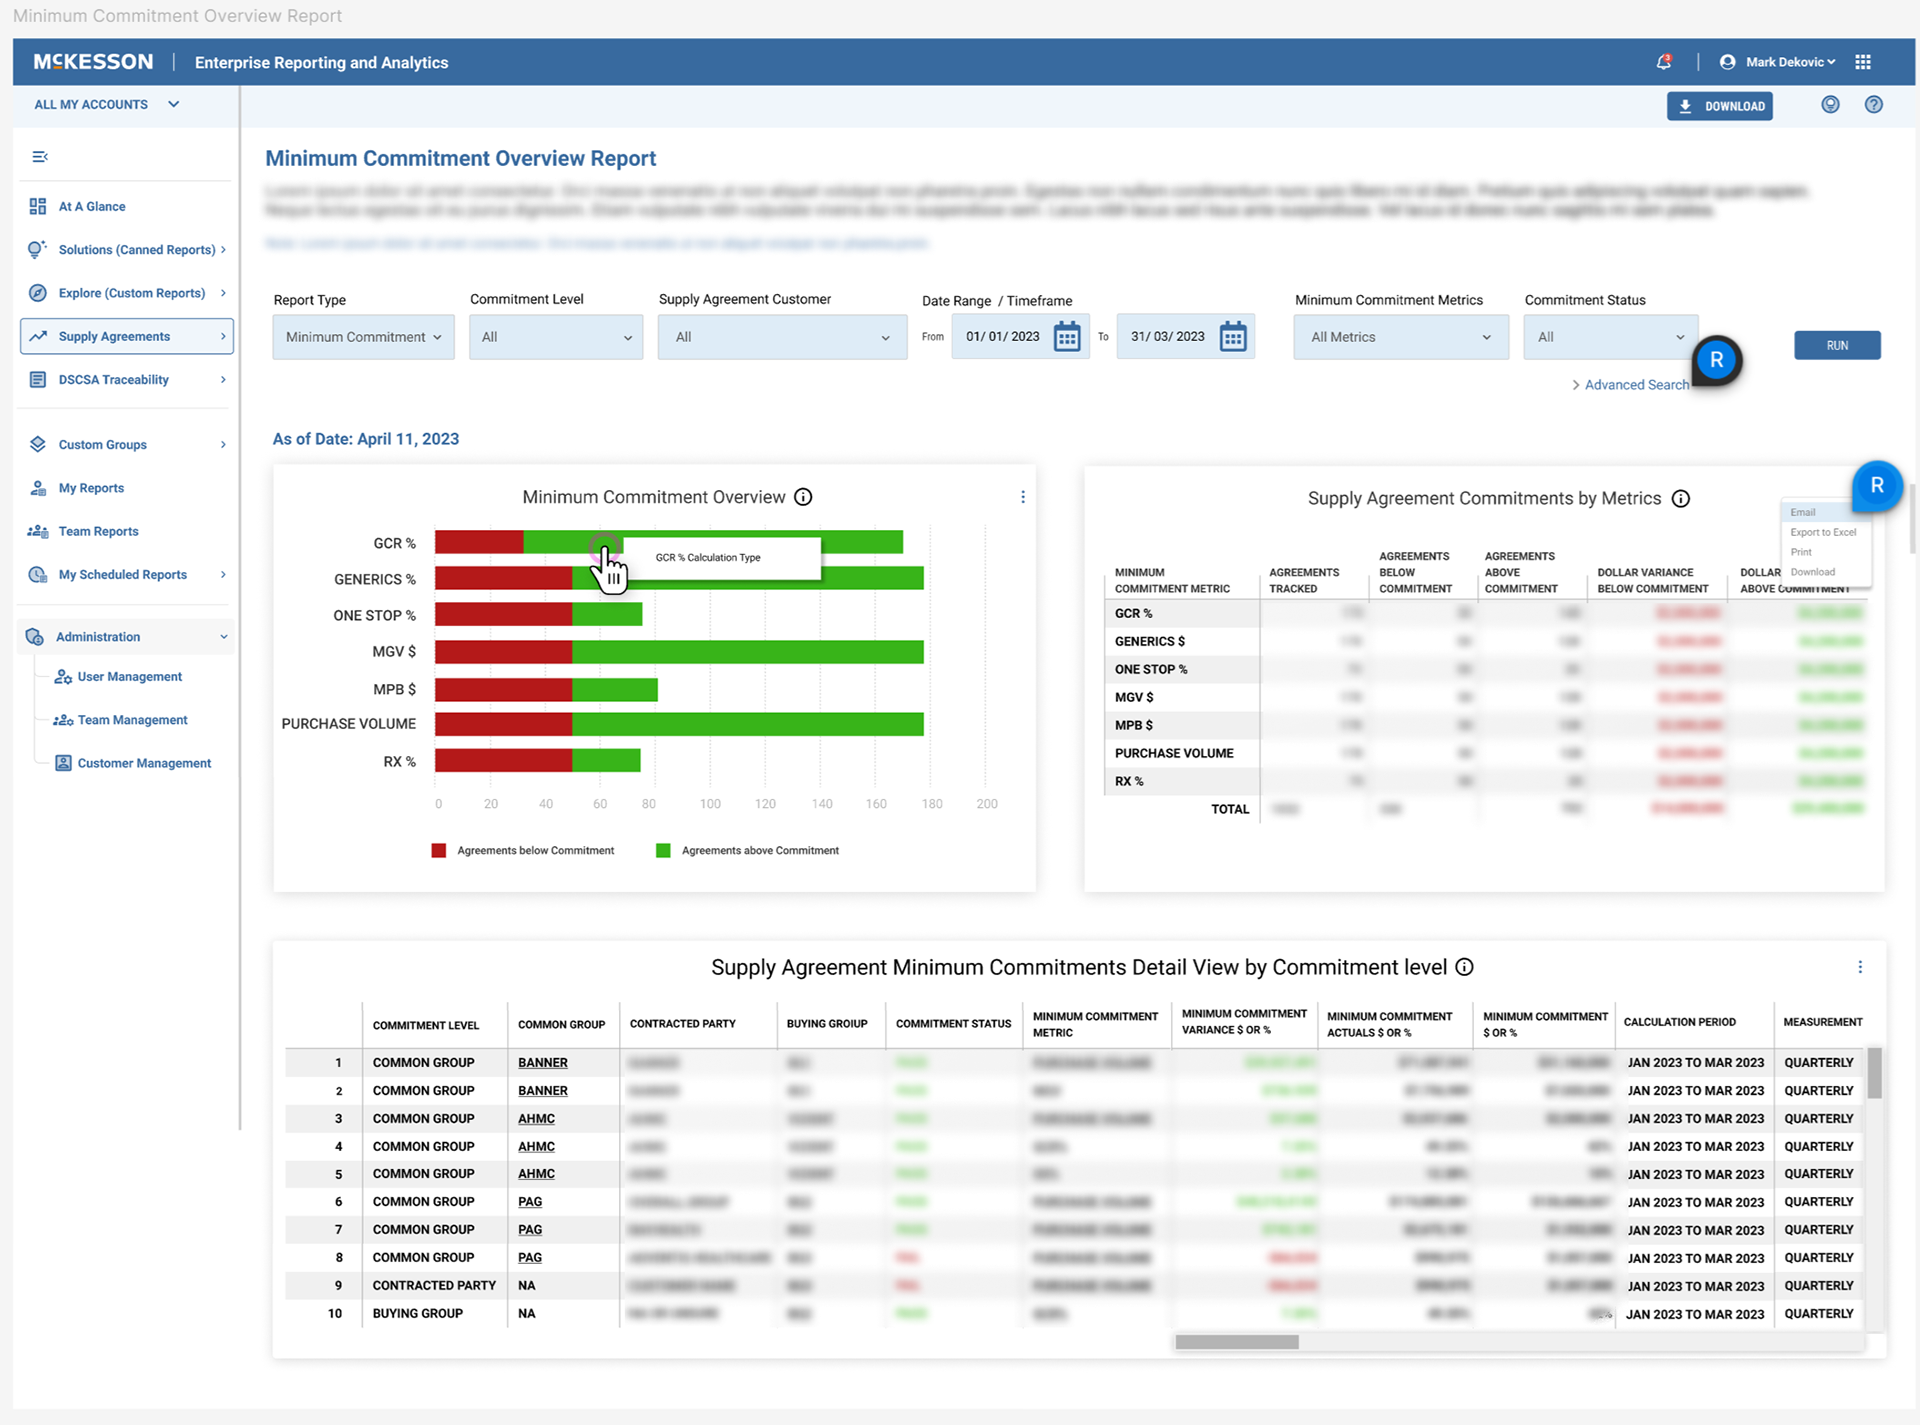Select Export to Excel menu option

(x=1822, y=532)
